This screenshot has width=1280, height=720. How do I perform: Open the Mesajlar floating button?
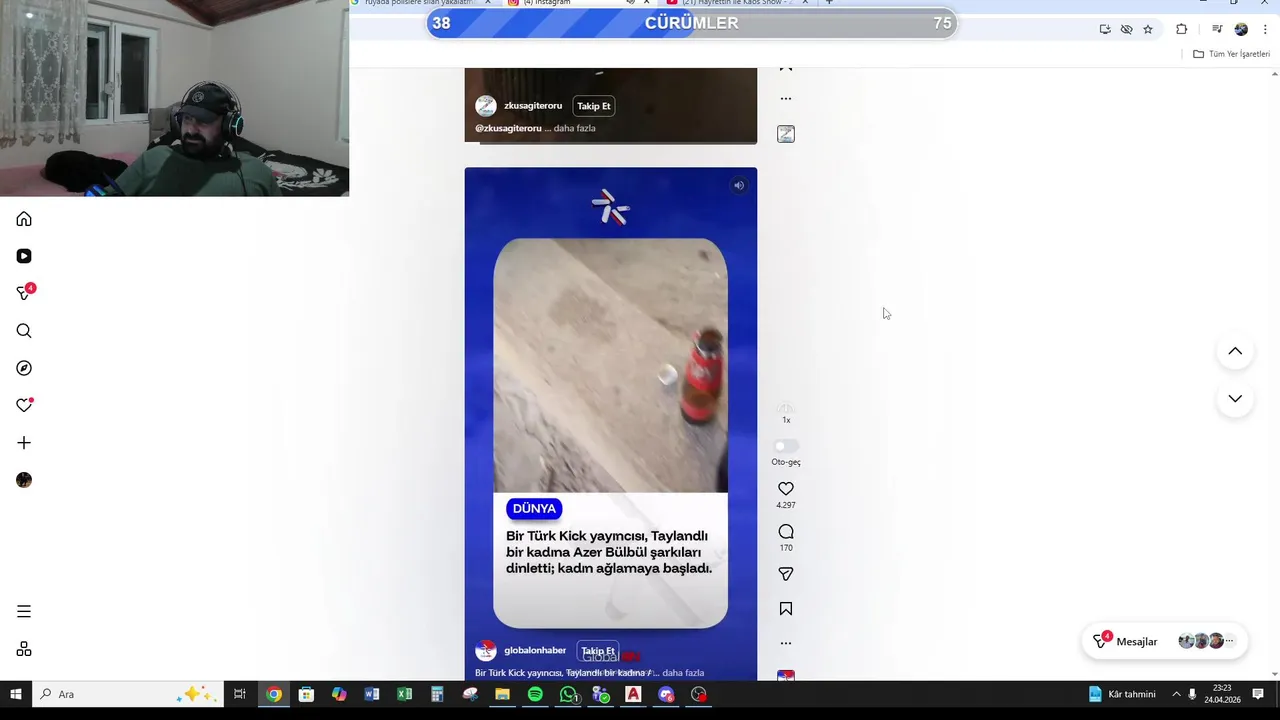pos(1165,641)
